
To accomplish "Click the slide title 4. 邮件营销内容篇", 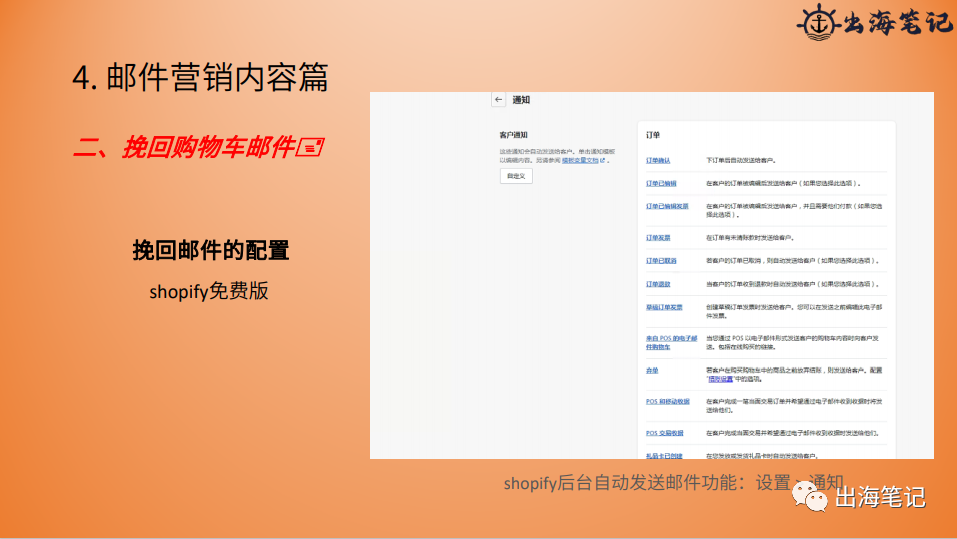I will click(x=201, y=78).
